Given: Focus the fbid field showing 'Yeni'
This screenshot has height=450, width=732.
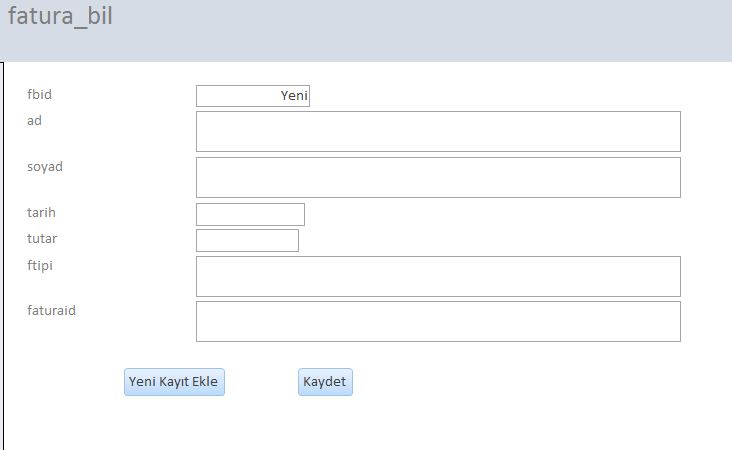Looking at the screenshot, I should [252, 96].
